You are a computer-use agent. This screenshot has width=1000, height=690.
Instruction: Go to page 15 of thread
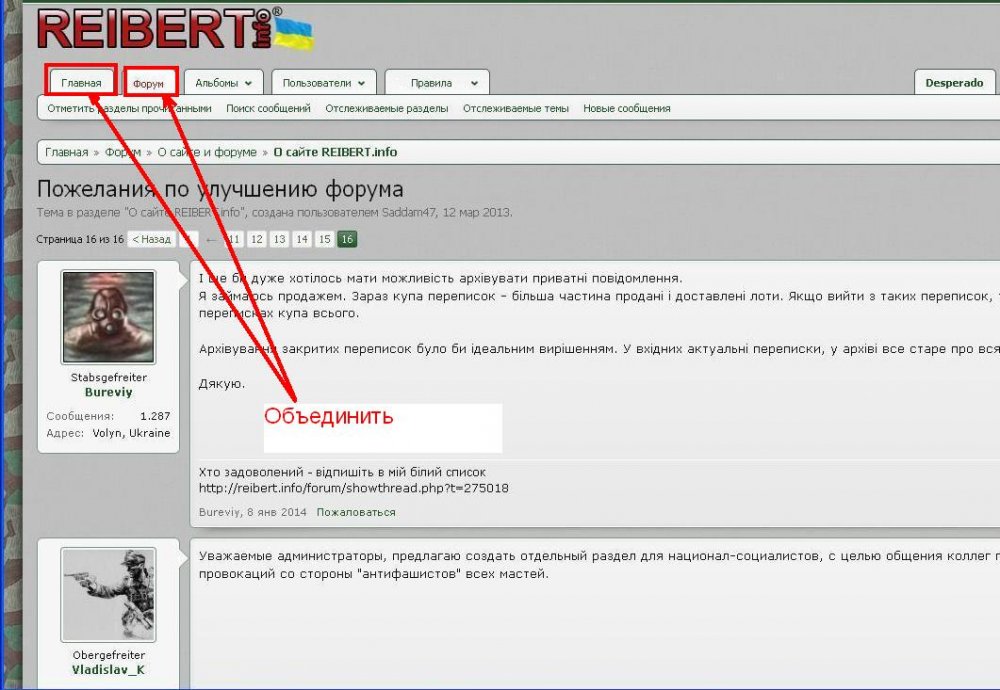click(325, 239)
